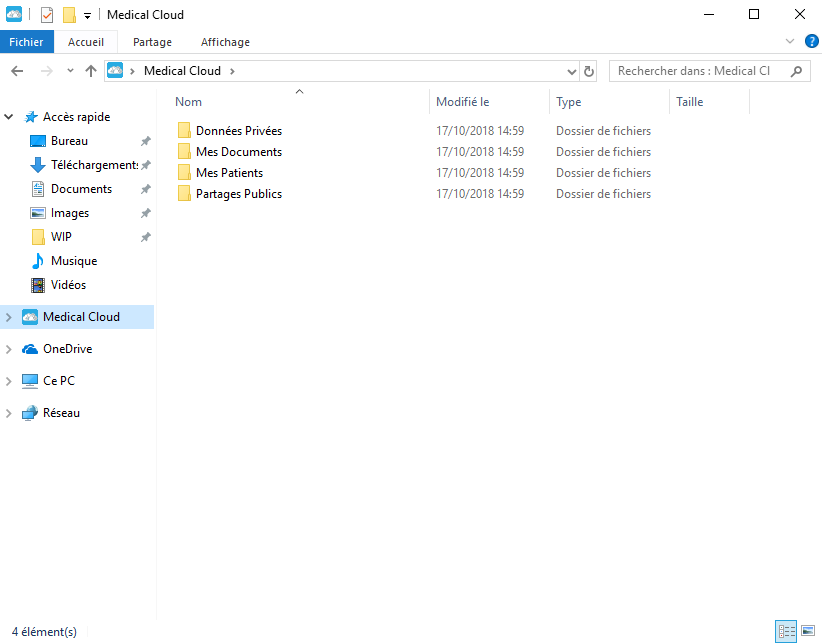Switch to the Partage ribbon tab

[x=153, y=42]
